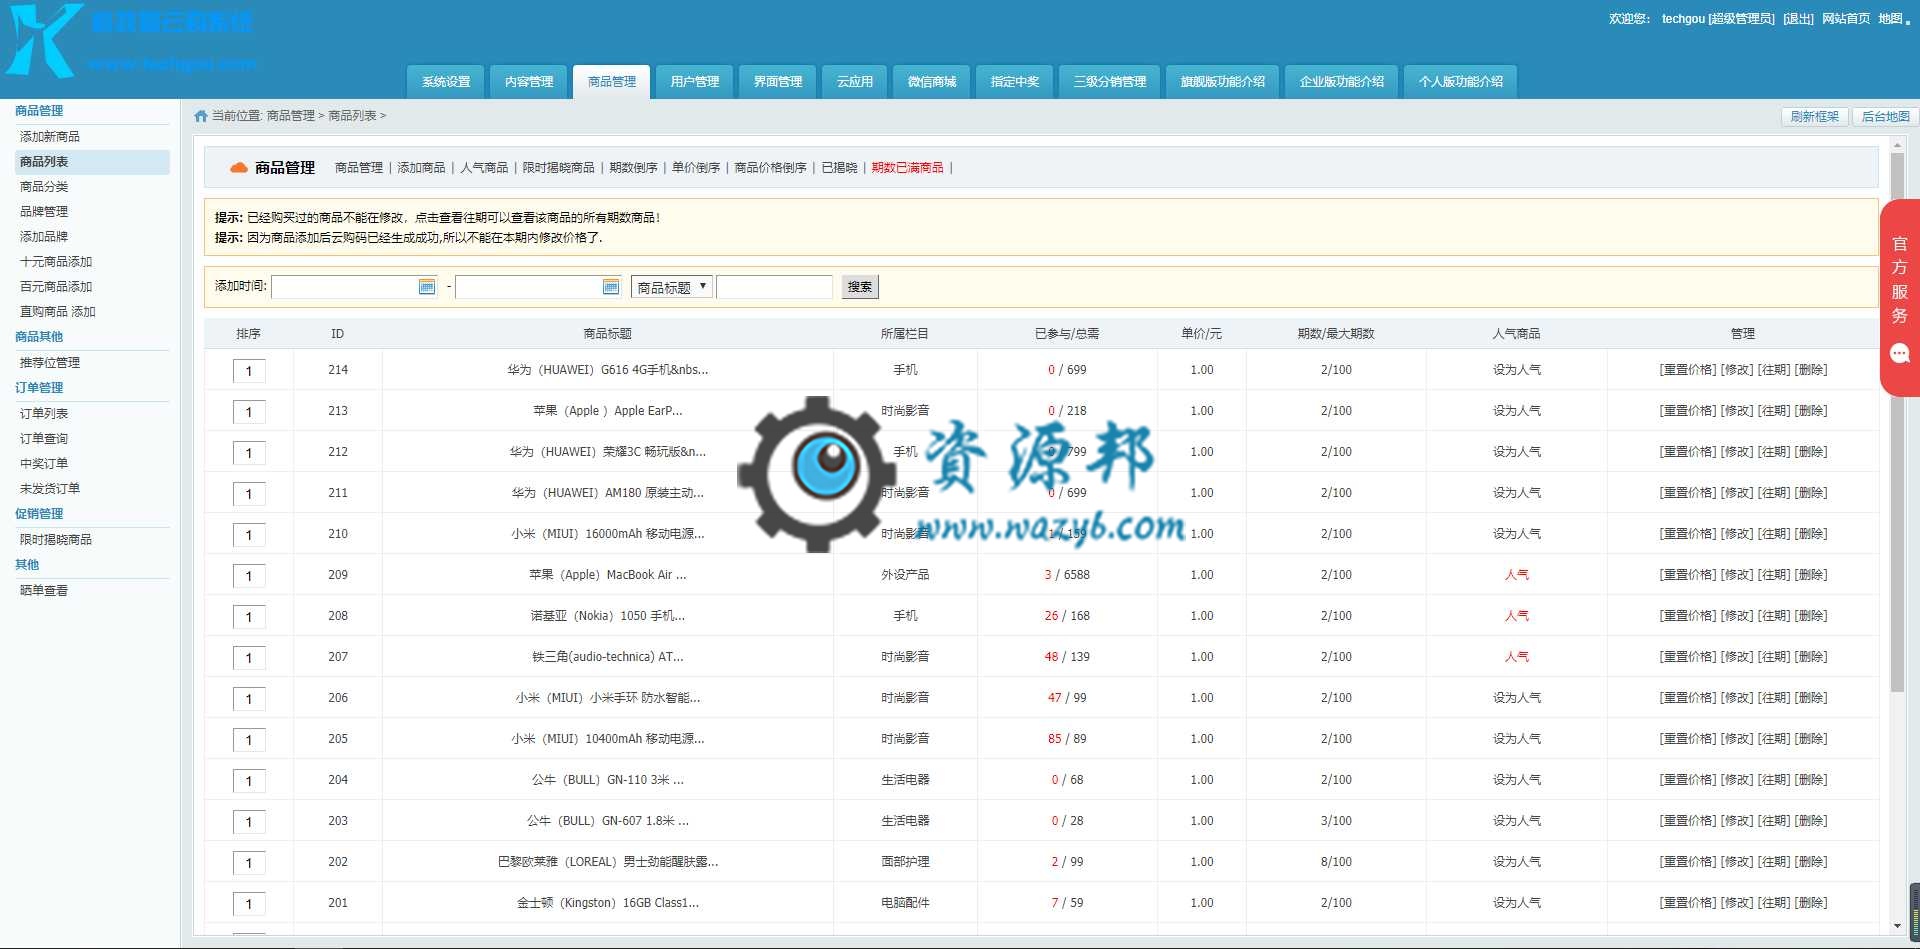Click 设为人气 for product ID 210
Image resolution: width=1920 pixels, height=949 pixels.
[x=1517, y=534]
